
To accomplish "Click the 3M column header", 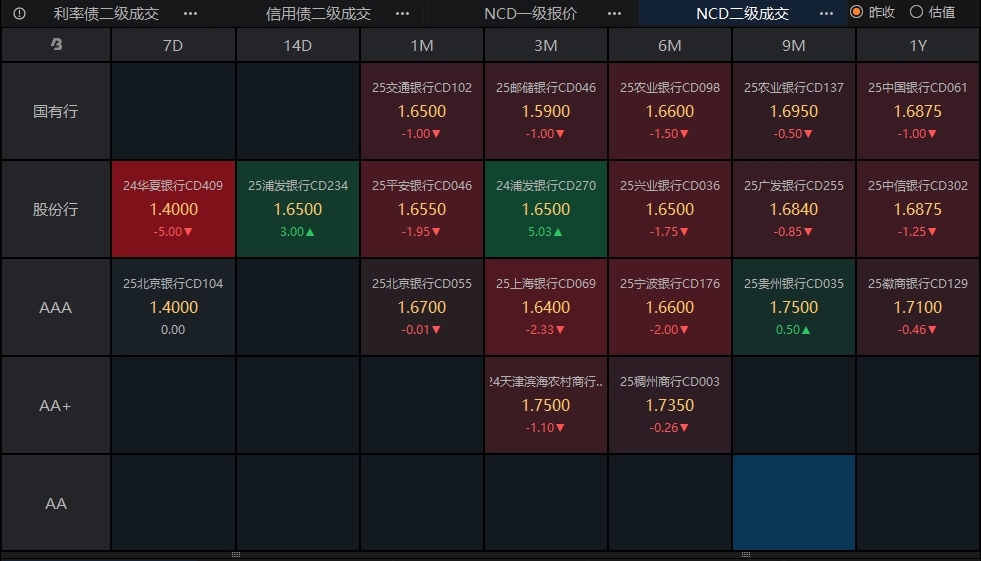I will click(546, 45).
